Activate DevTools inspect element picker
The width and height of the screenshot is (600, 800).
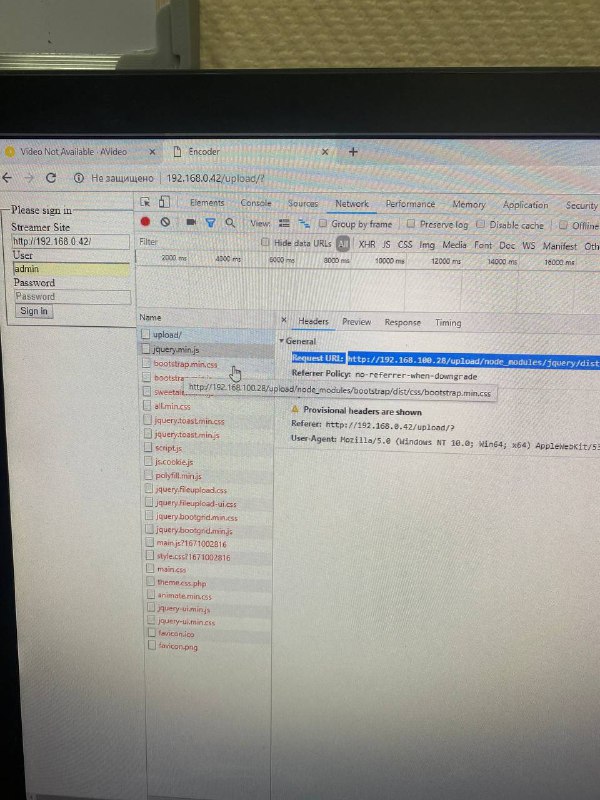pos(145,202)
